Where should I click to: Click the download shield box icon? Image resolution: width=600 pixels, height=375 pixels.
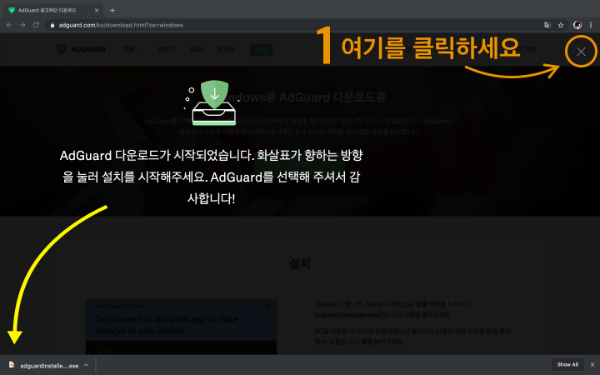[214, 103]
